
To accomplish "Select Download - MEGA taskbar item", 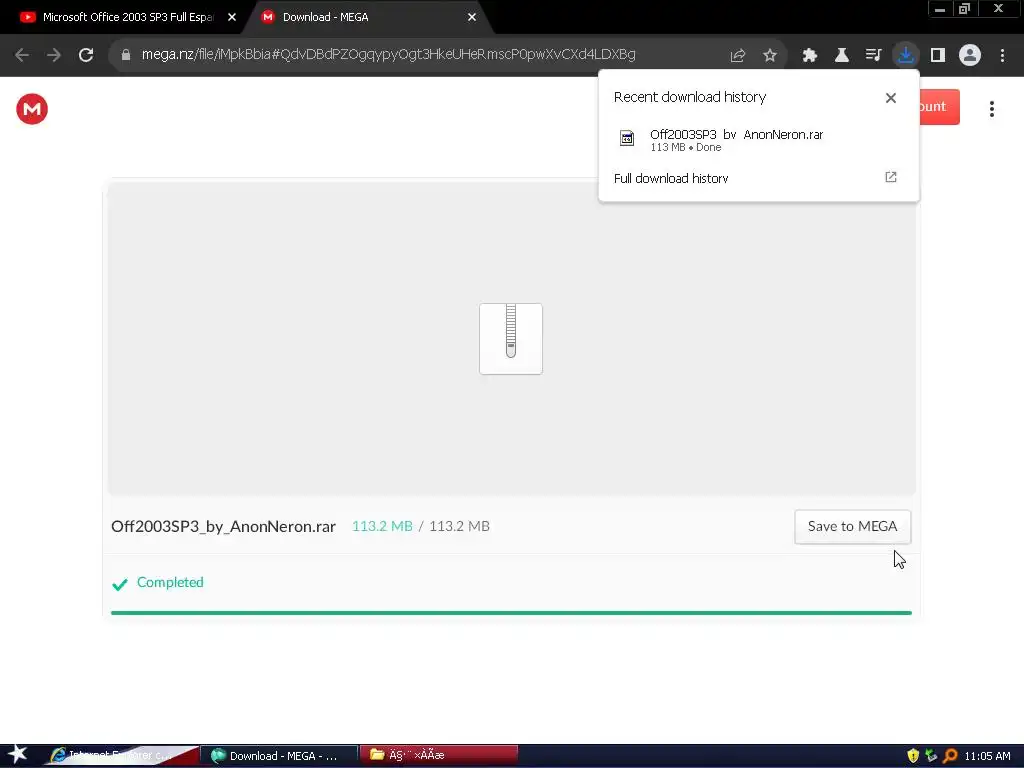I will pyautogui.click(x=279, y=756).
